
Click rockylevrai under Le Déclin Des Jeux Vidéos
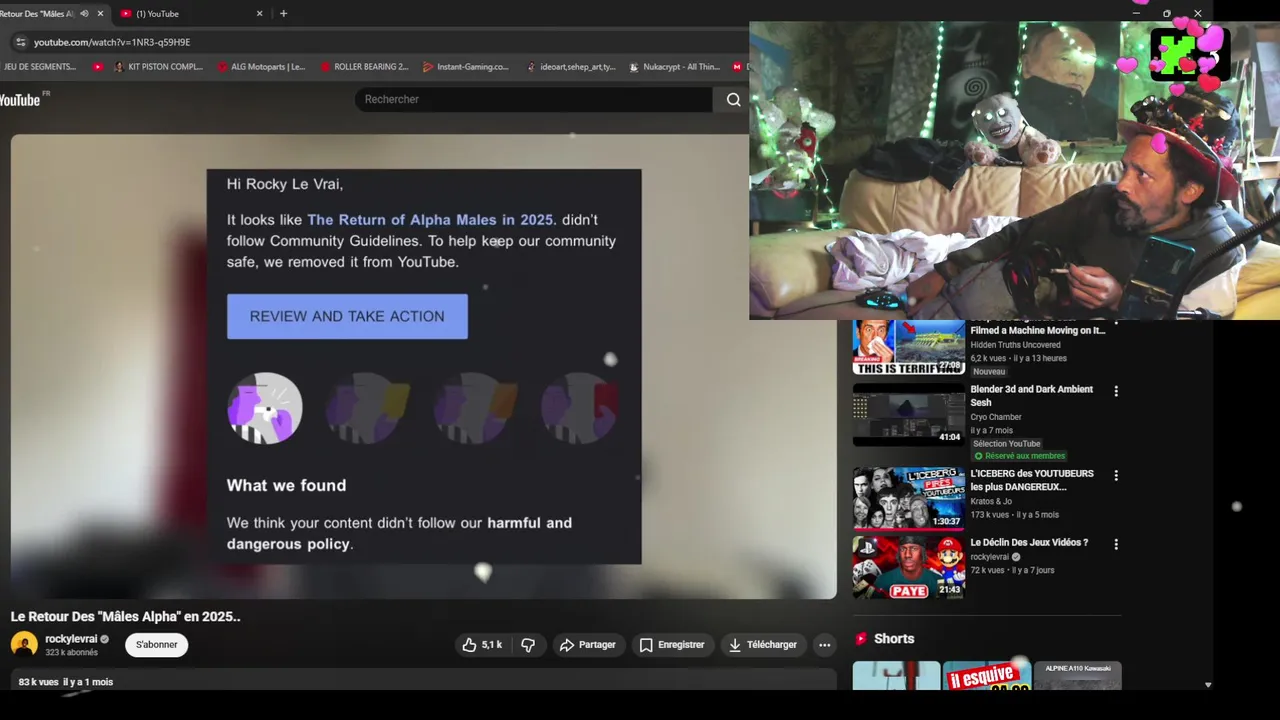pos(990,557)
